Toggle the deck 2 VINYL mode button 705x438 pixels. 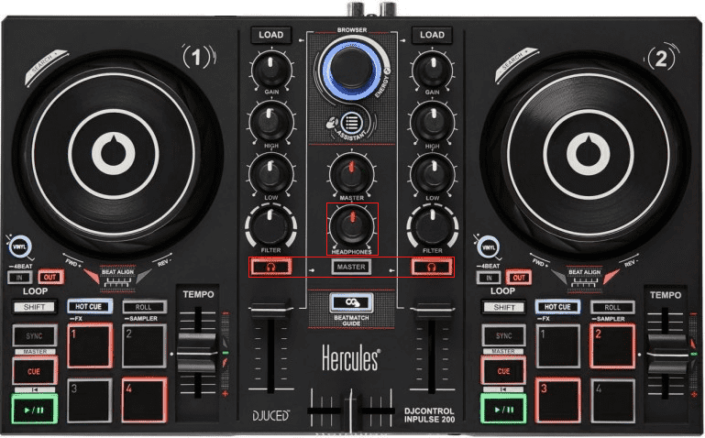[488, 247]
